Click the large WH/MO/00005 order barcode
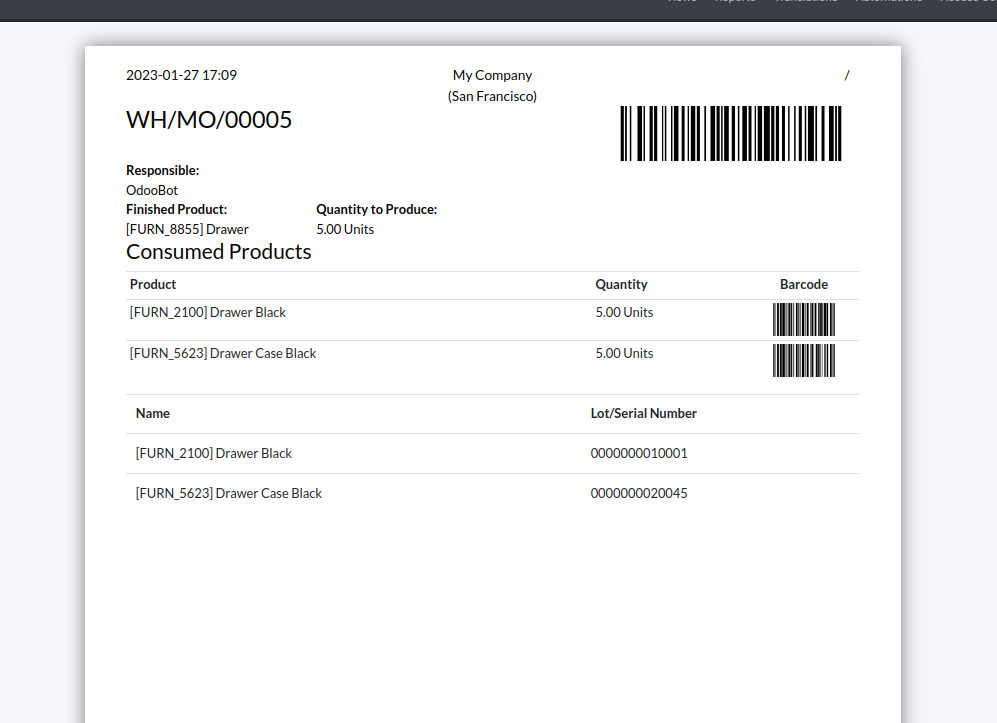 point(731,134)
